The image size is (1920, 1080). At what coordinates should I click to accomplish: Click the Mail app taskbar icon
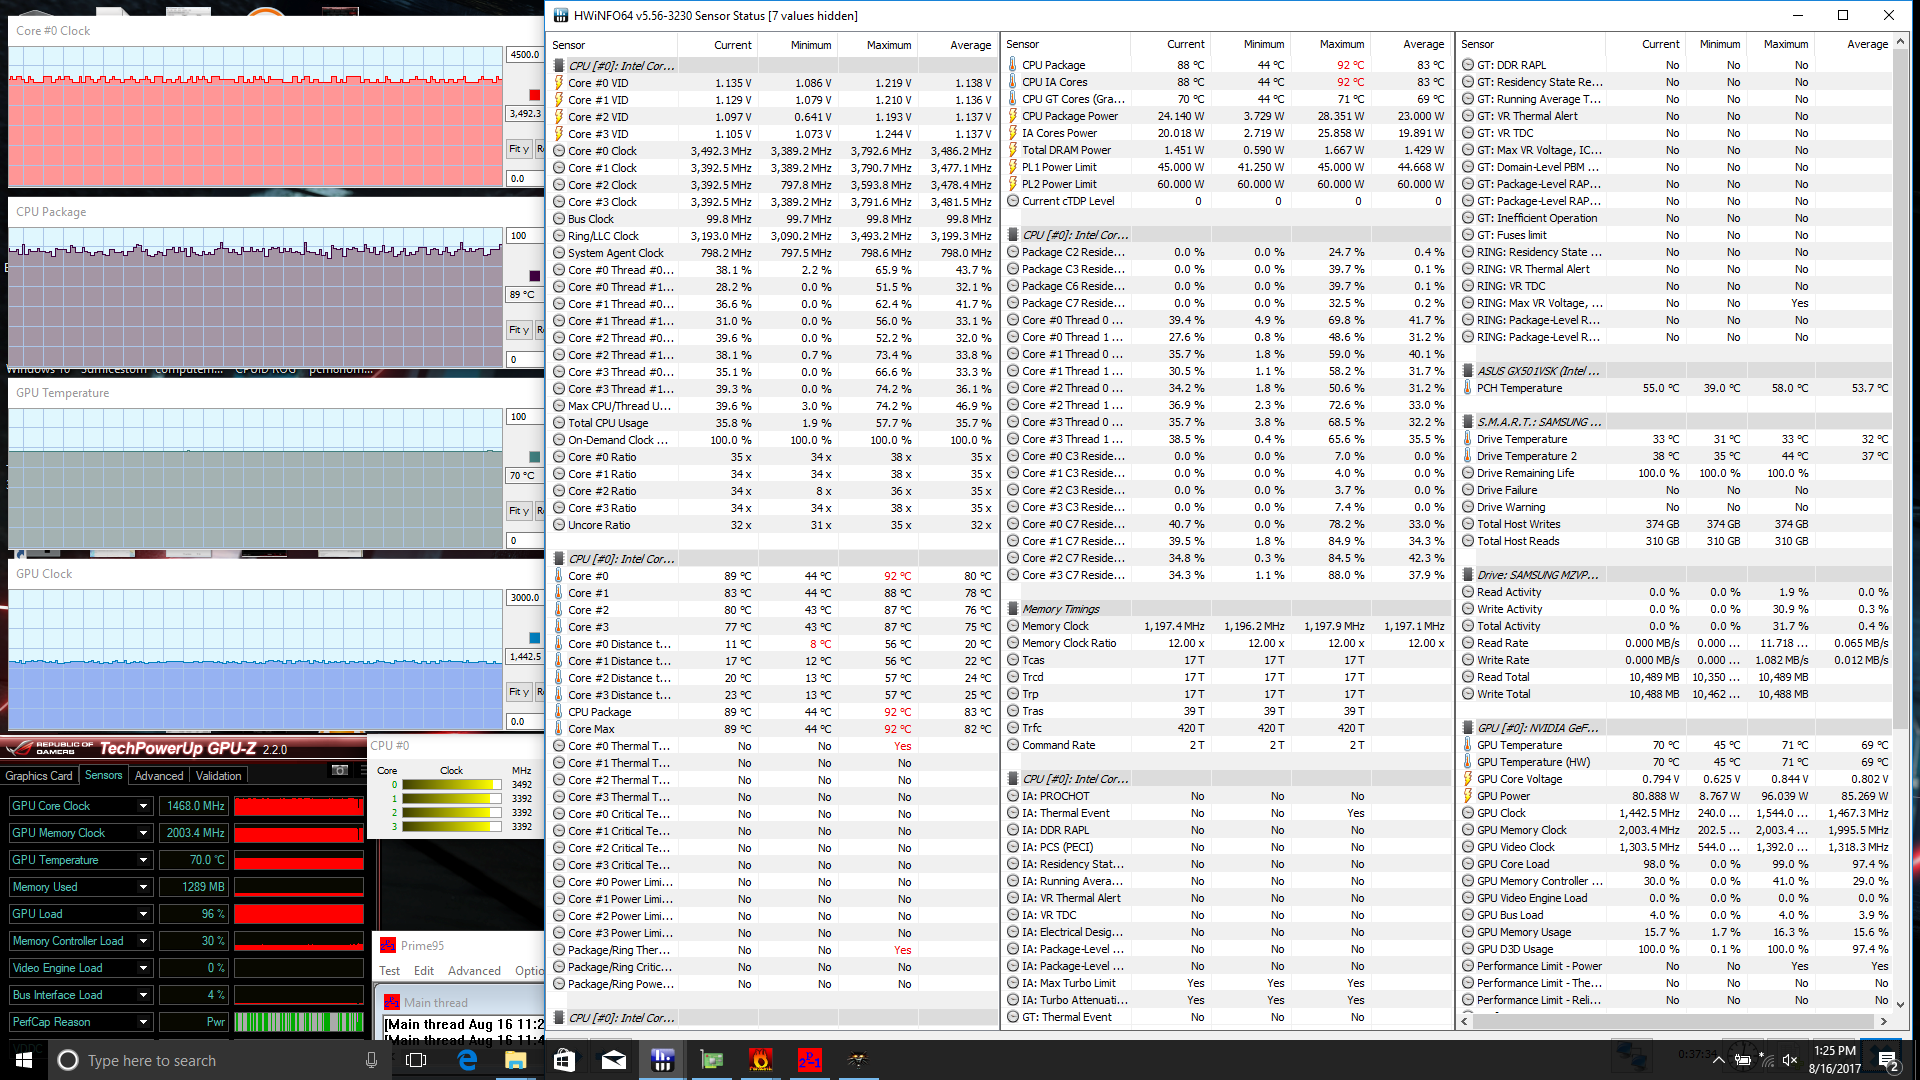point(613,1060)
